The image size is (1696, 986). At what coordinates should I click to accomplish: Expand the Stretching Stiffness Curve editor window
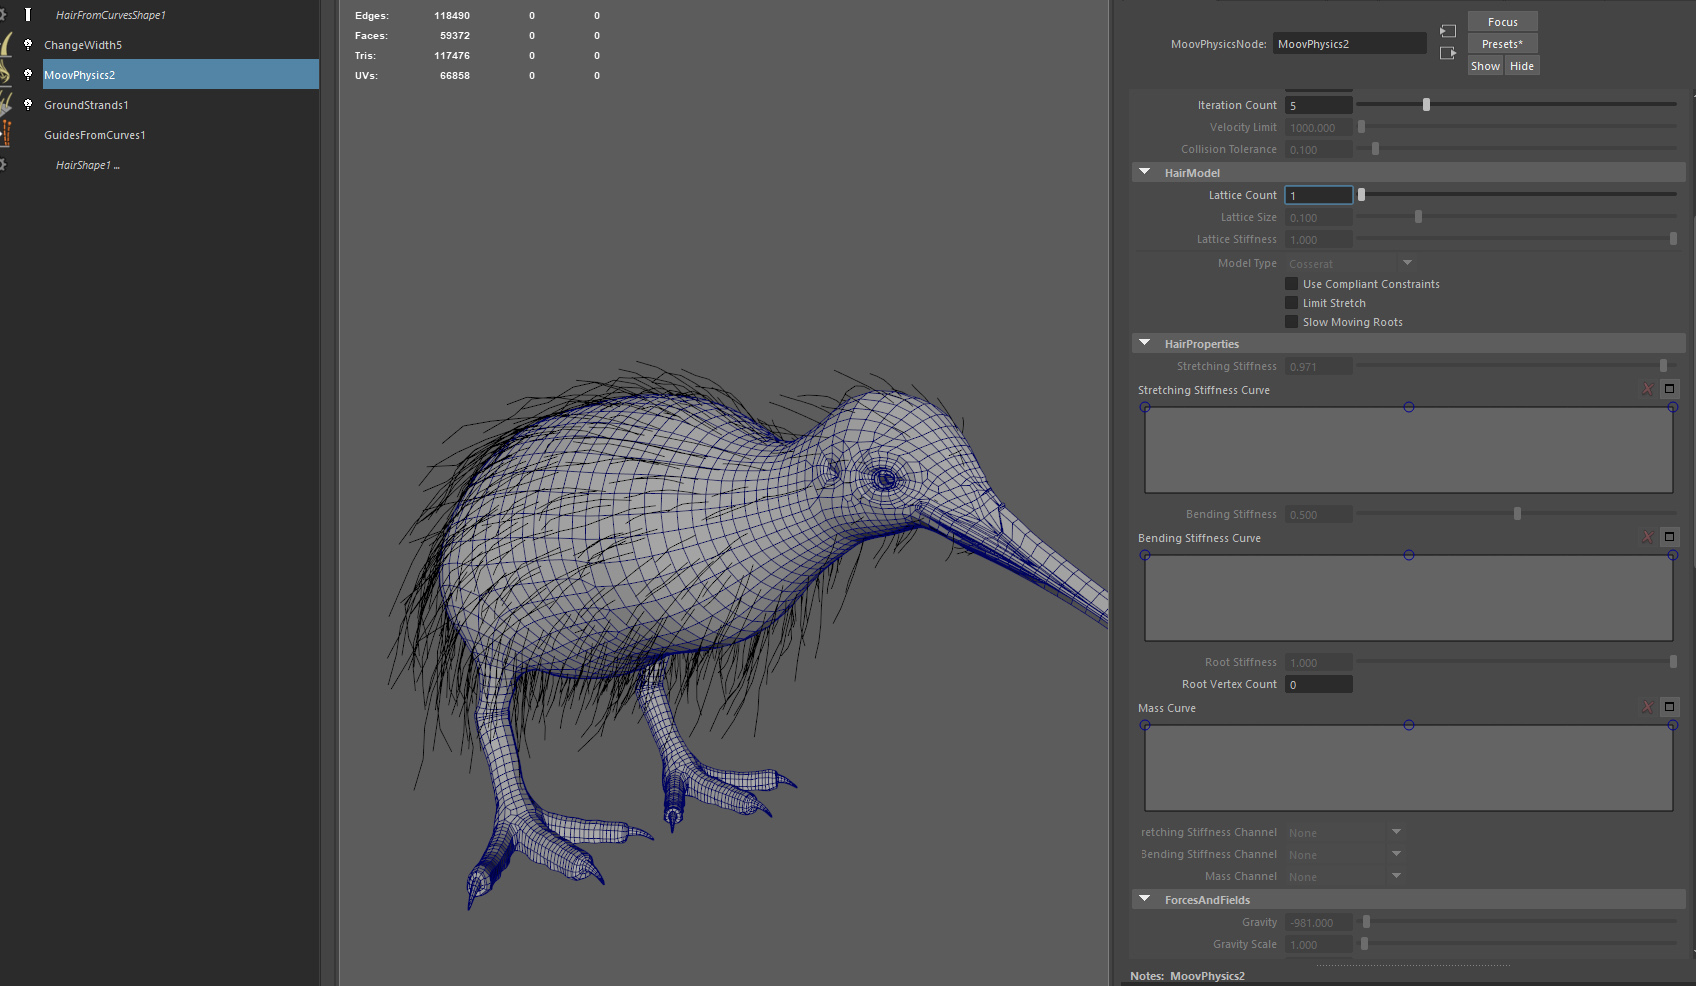point(1669,389)
